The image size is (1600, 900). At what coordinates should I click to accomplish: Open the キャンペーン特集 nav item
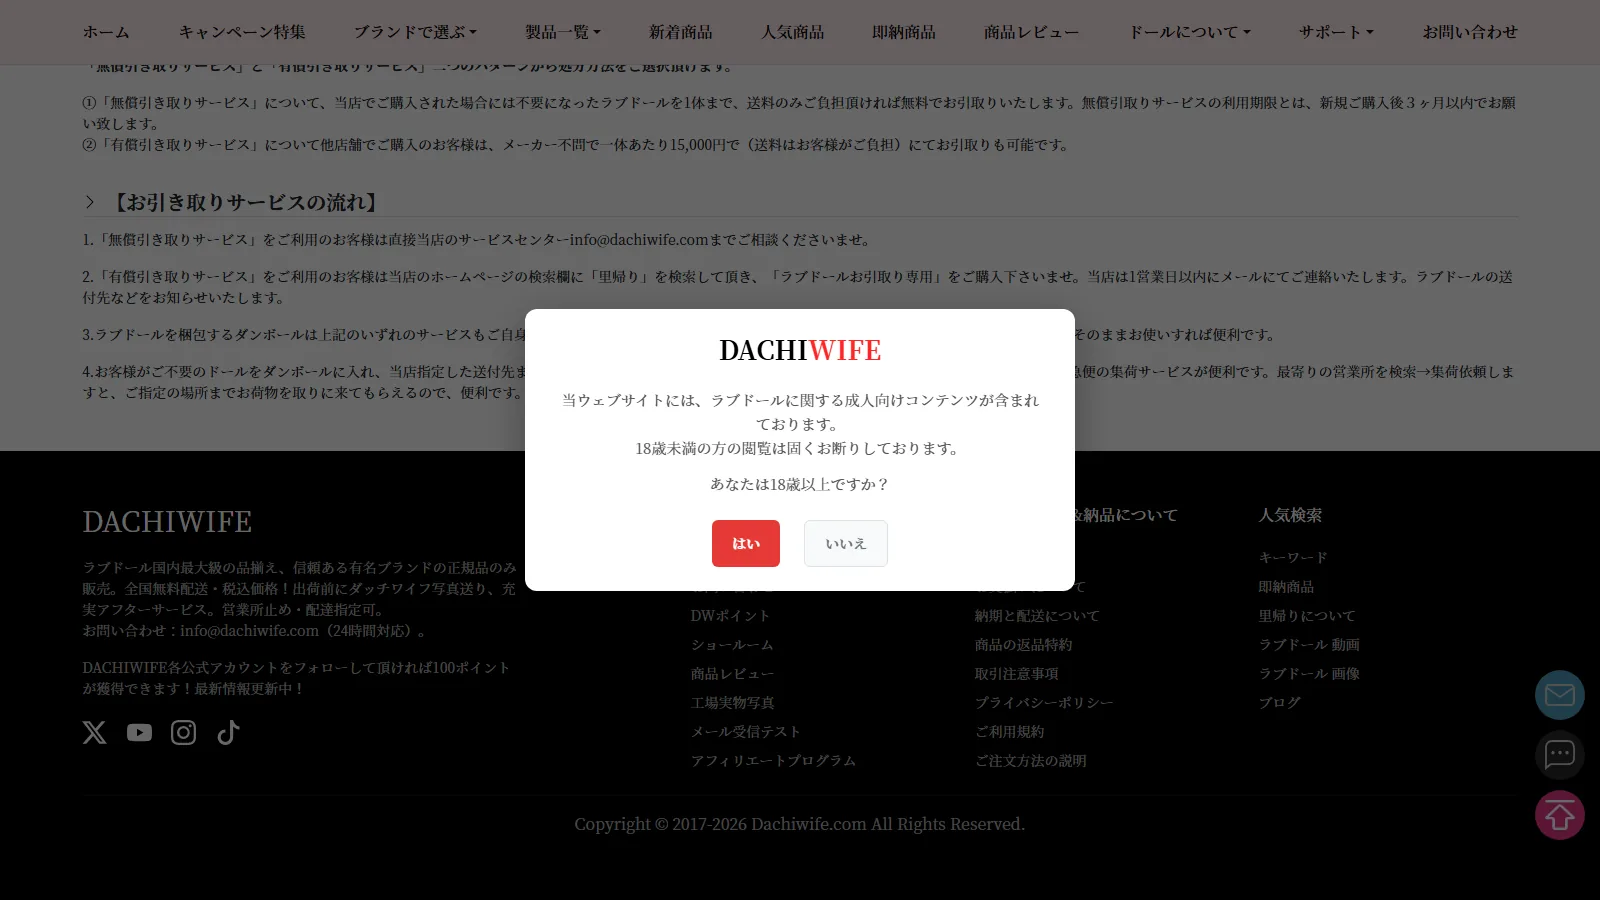coord(242,32)
